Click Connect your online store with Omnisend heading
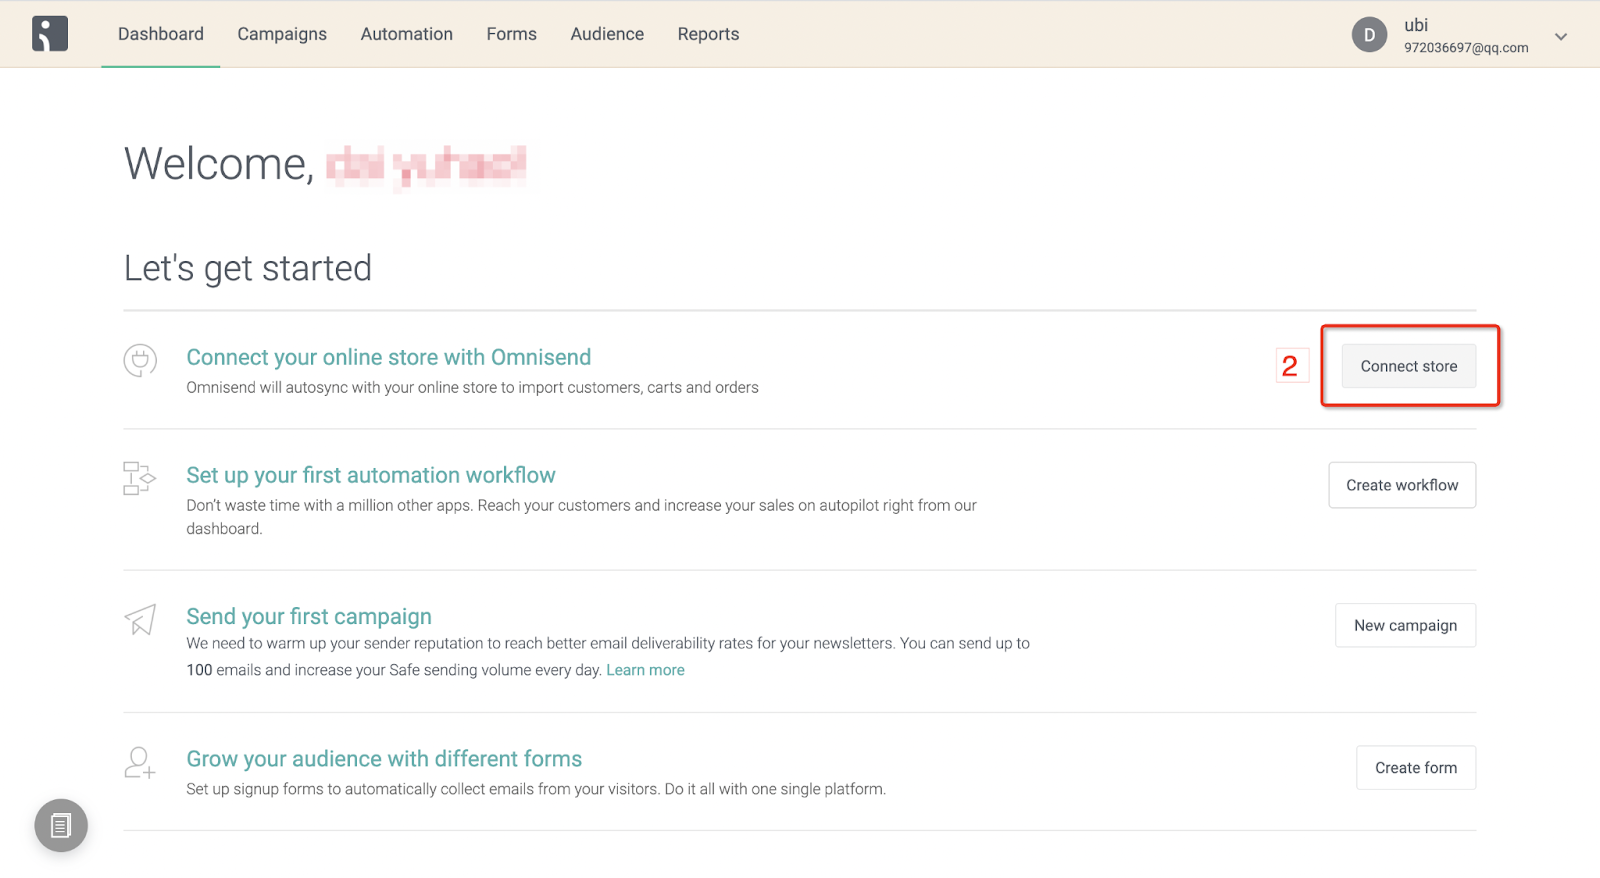Screen dimensions: 1600x878 point(388,357)
